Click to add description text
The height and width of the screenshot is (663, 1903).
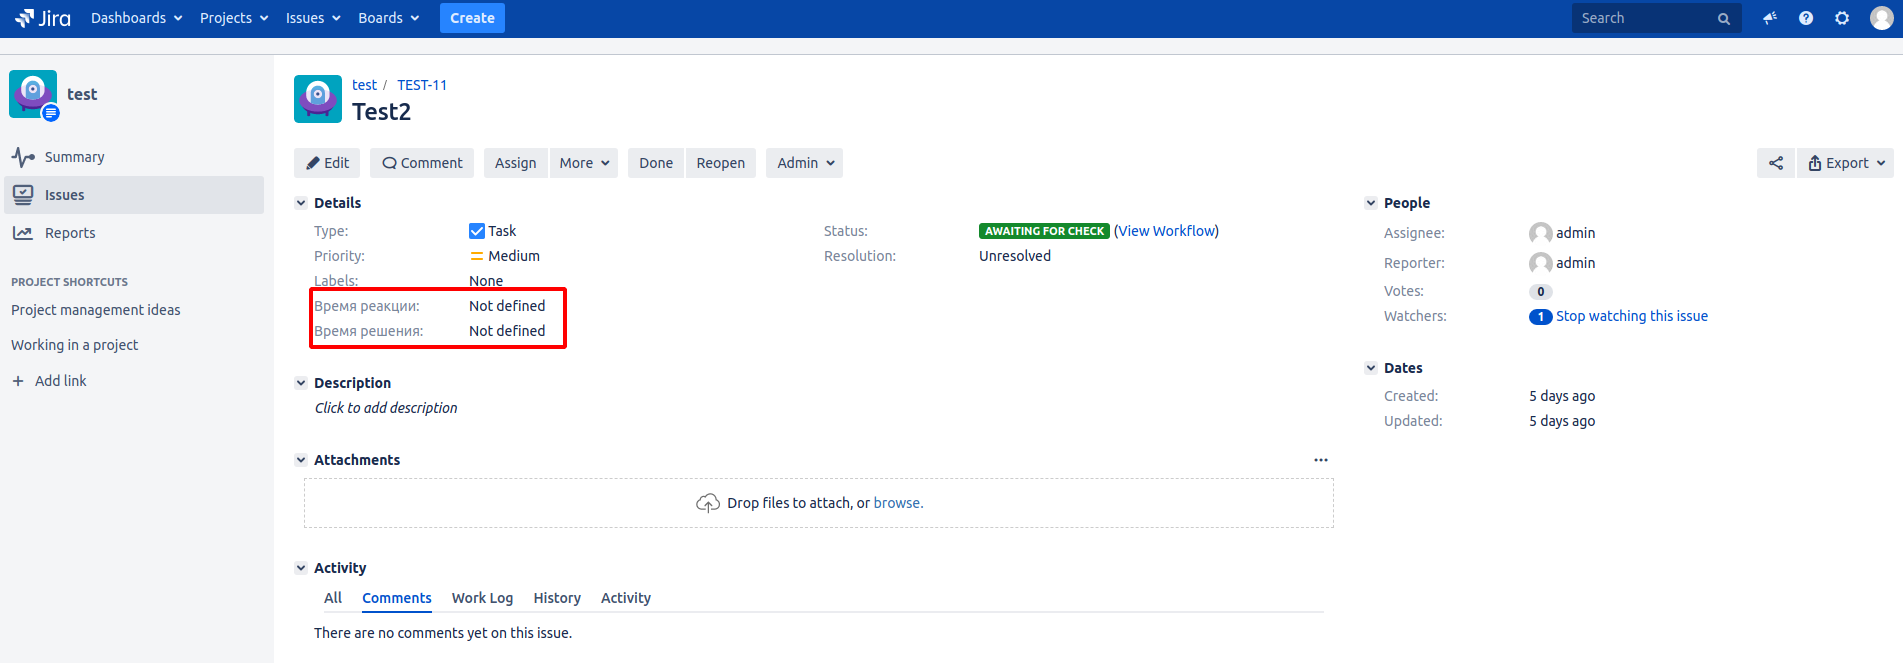pos(386,408)
